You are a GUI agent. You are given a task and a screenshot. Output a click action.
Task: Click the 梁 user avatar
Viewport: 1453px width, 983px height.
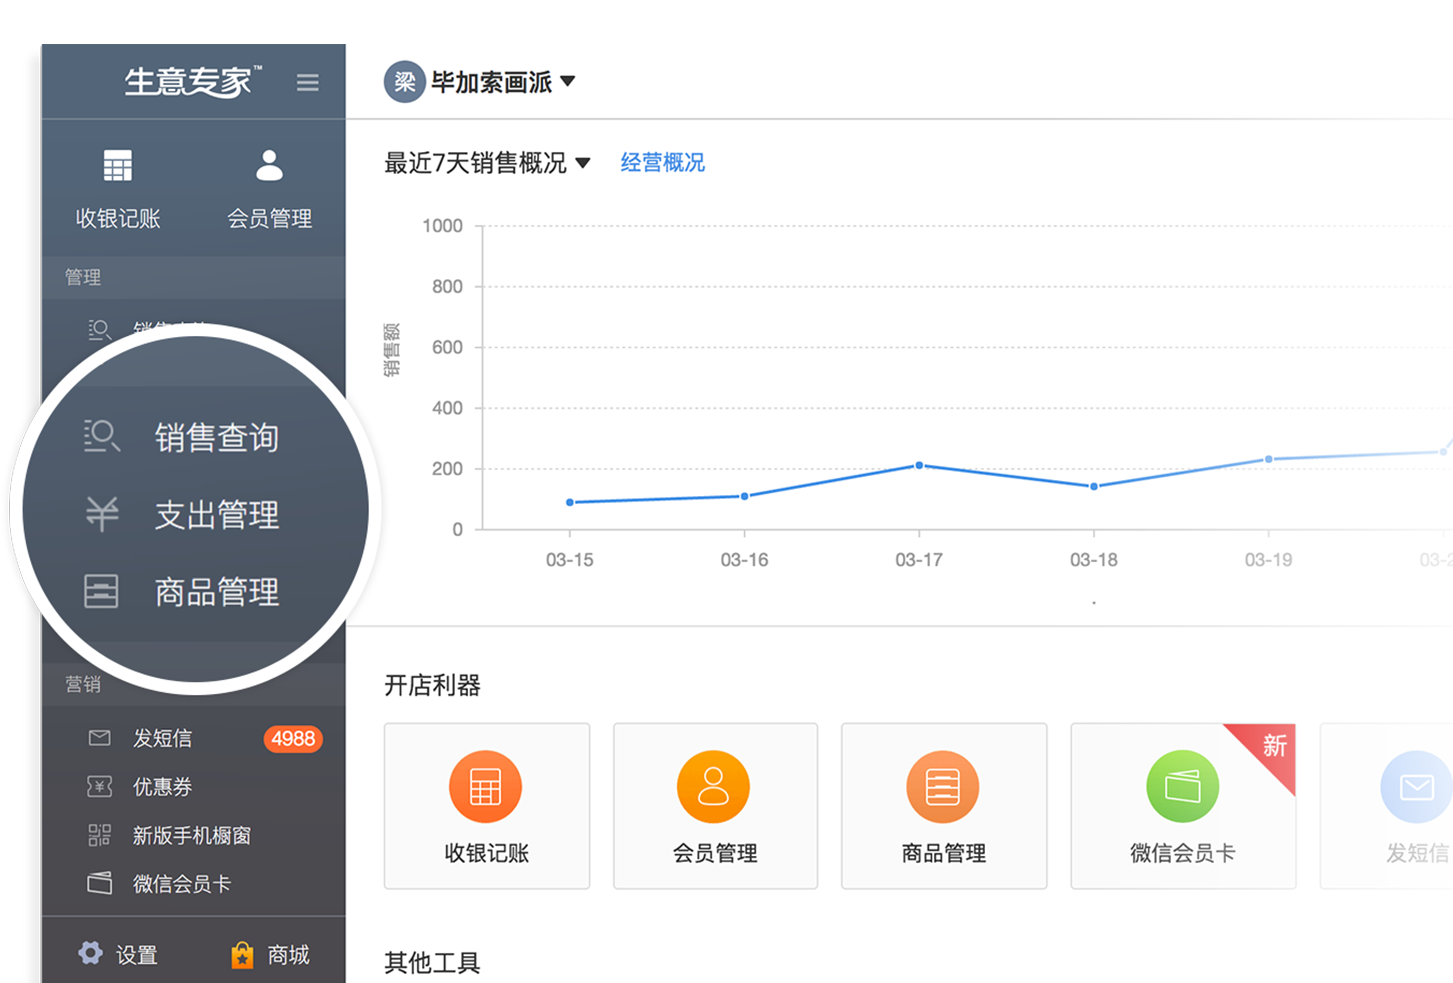pos(404,82)
